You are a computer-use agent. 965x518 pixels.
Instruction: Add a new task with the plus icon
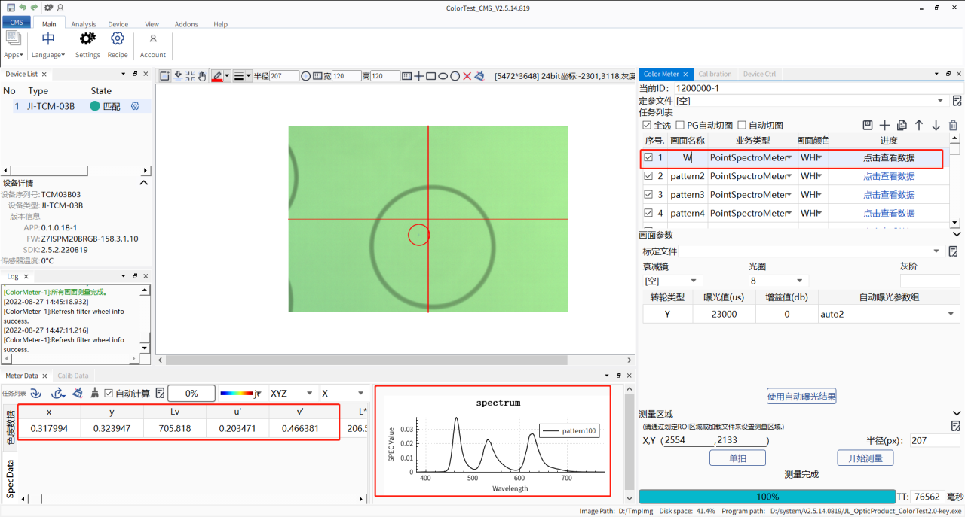885,125
